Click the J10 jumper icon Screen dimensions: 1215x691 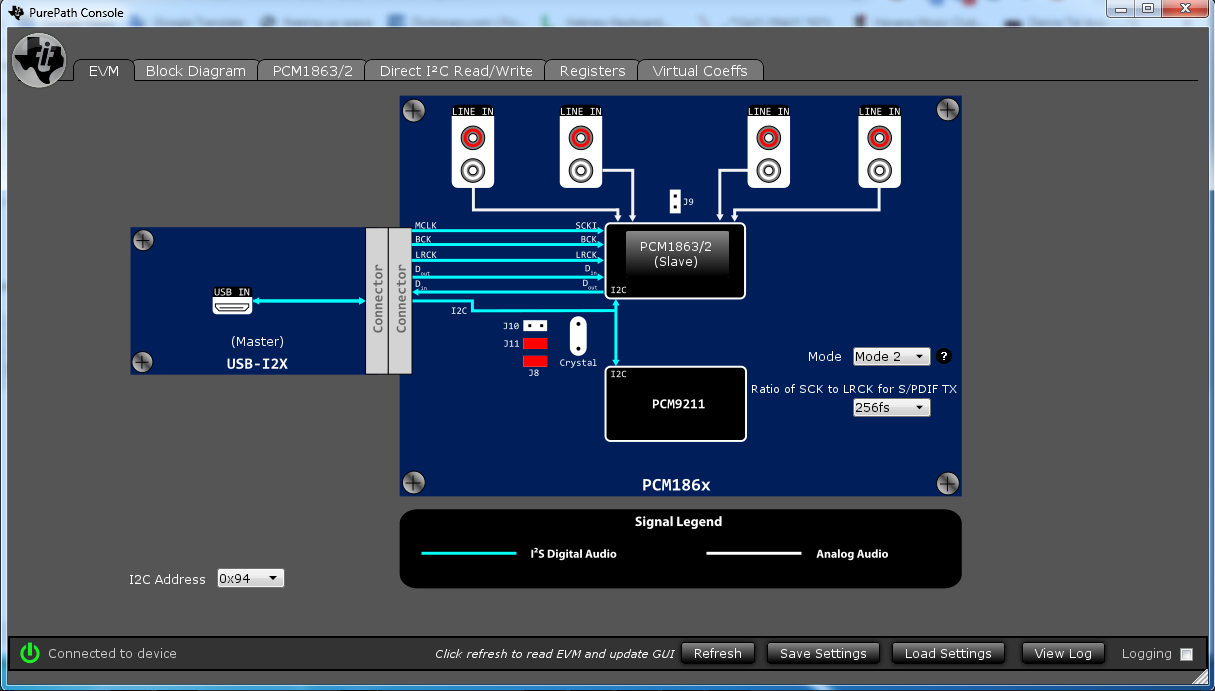(x=536, y=326)
